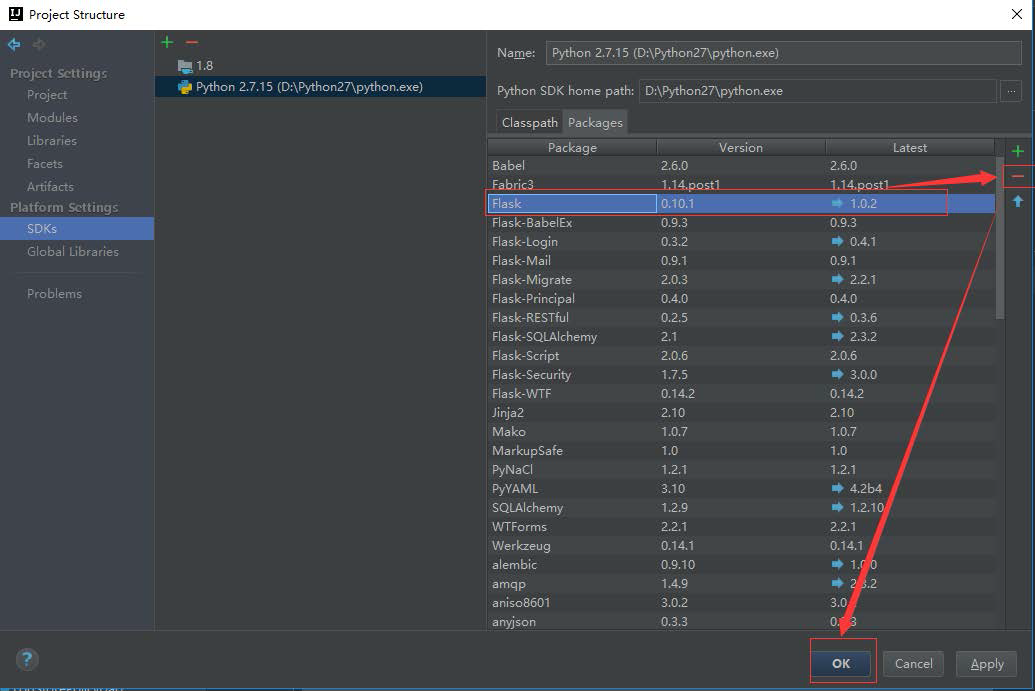Click the Apply button
The image size is (1035, 691).
tap(987, 663)
